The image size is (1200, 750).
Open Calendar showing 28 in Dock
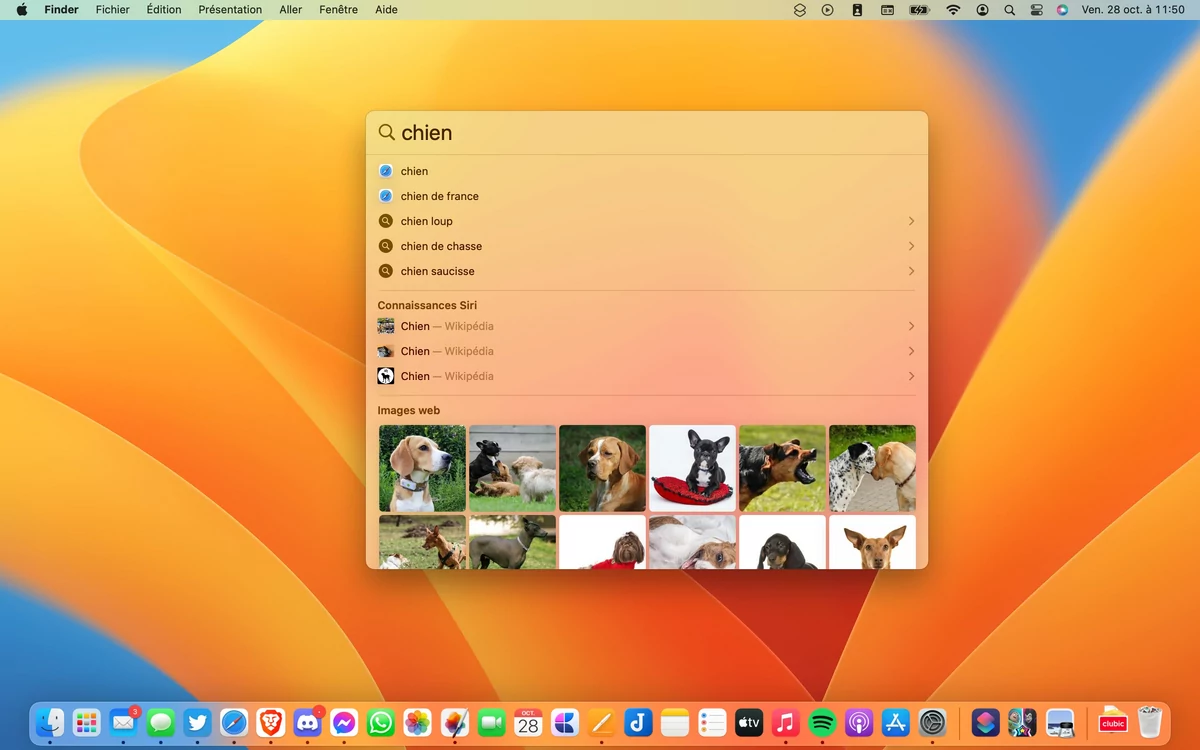pos(528,722)
